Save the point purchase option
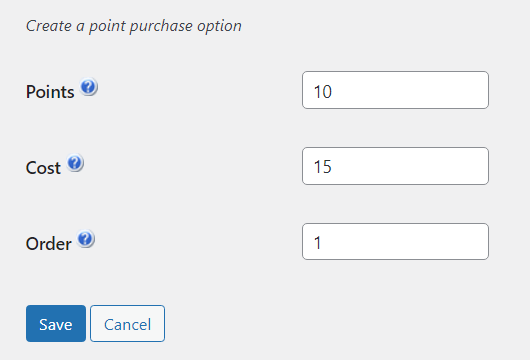Viewport: 530px width, 360px height. pyautogui.click(x=56, y=323)
